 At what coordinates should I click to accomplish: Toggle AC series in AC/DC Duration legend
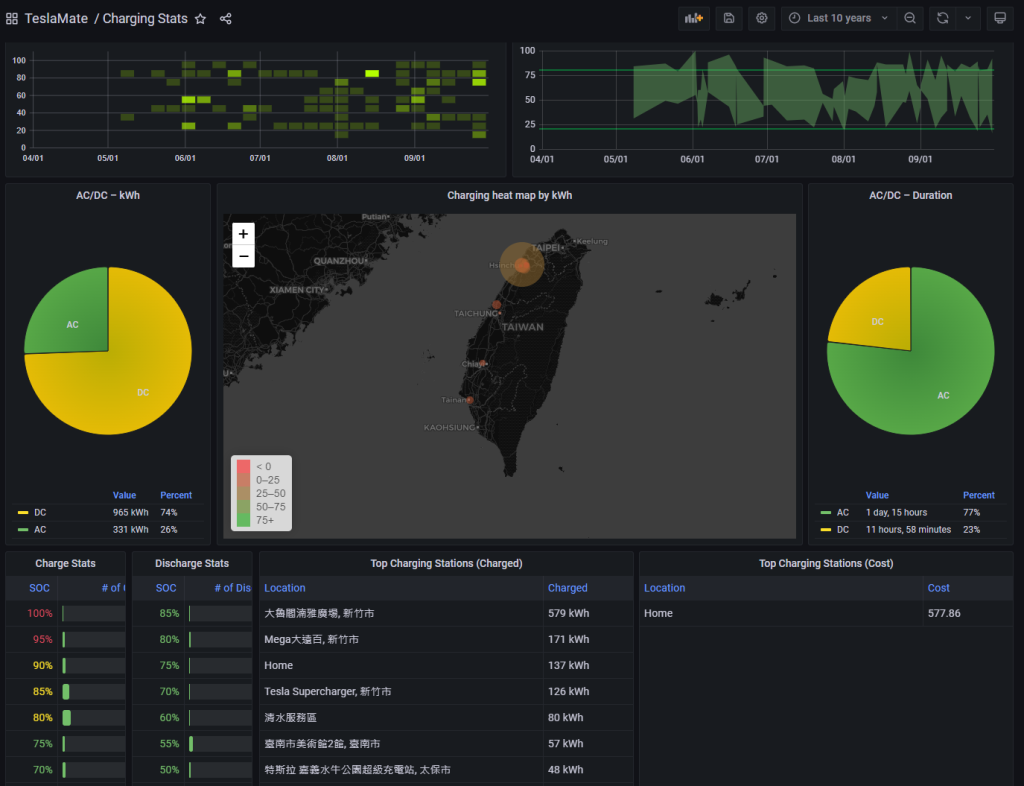tap(842, 512)
